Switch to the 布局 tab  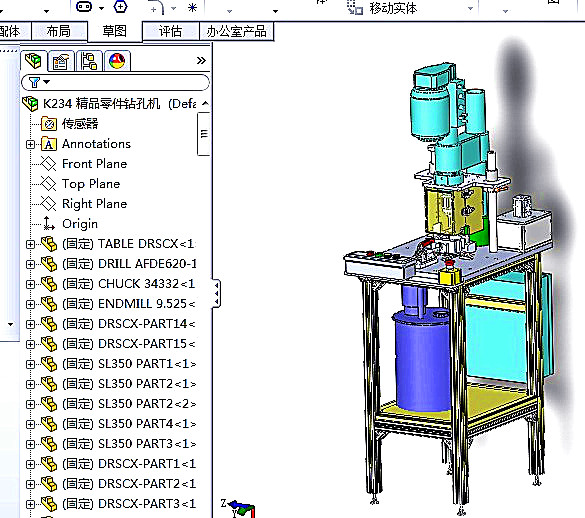click(x=59, y=31)
